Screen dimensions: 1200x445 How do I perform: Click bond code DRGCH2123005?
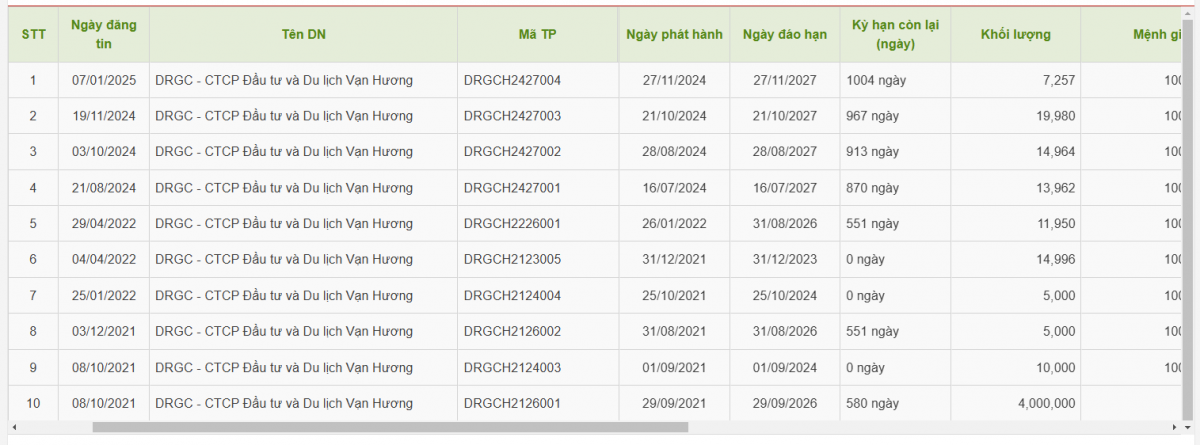(512, 260)
